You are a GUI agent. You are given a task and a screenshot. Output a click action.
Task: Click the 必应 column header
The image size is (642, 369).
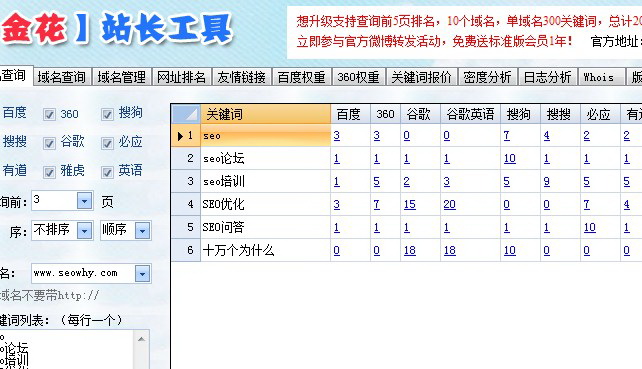tap(600, 114)
